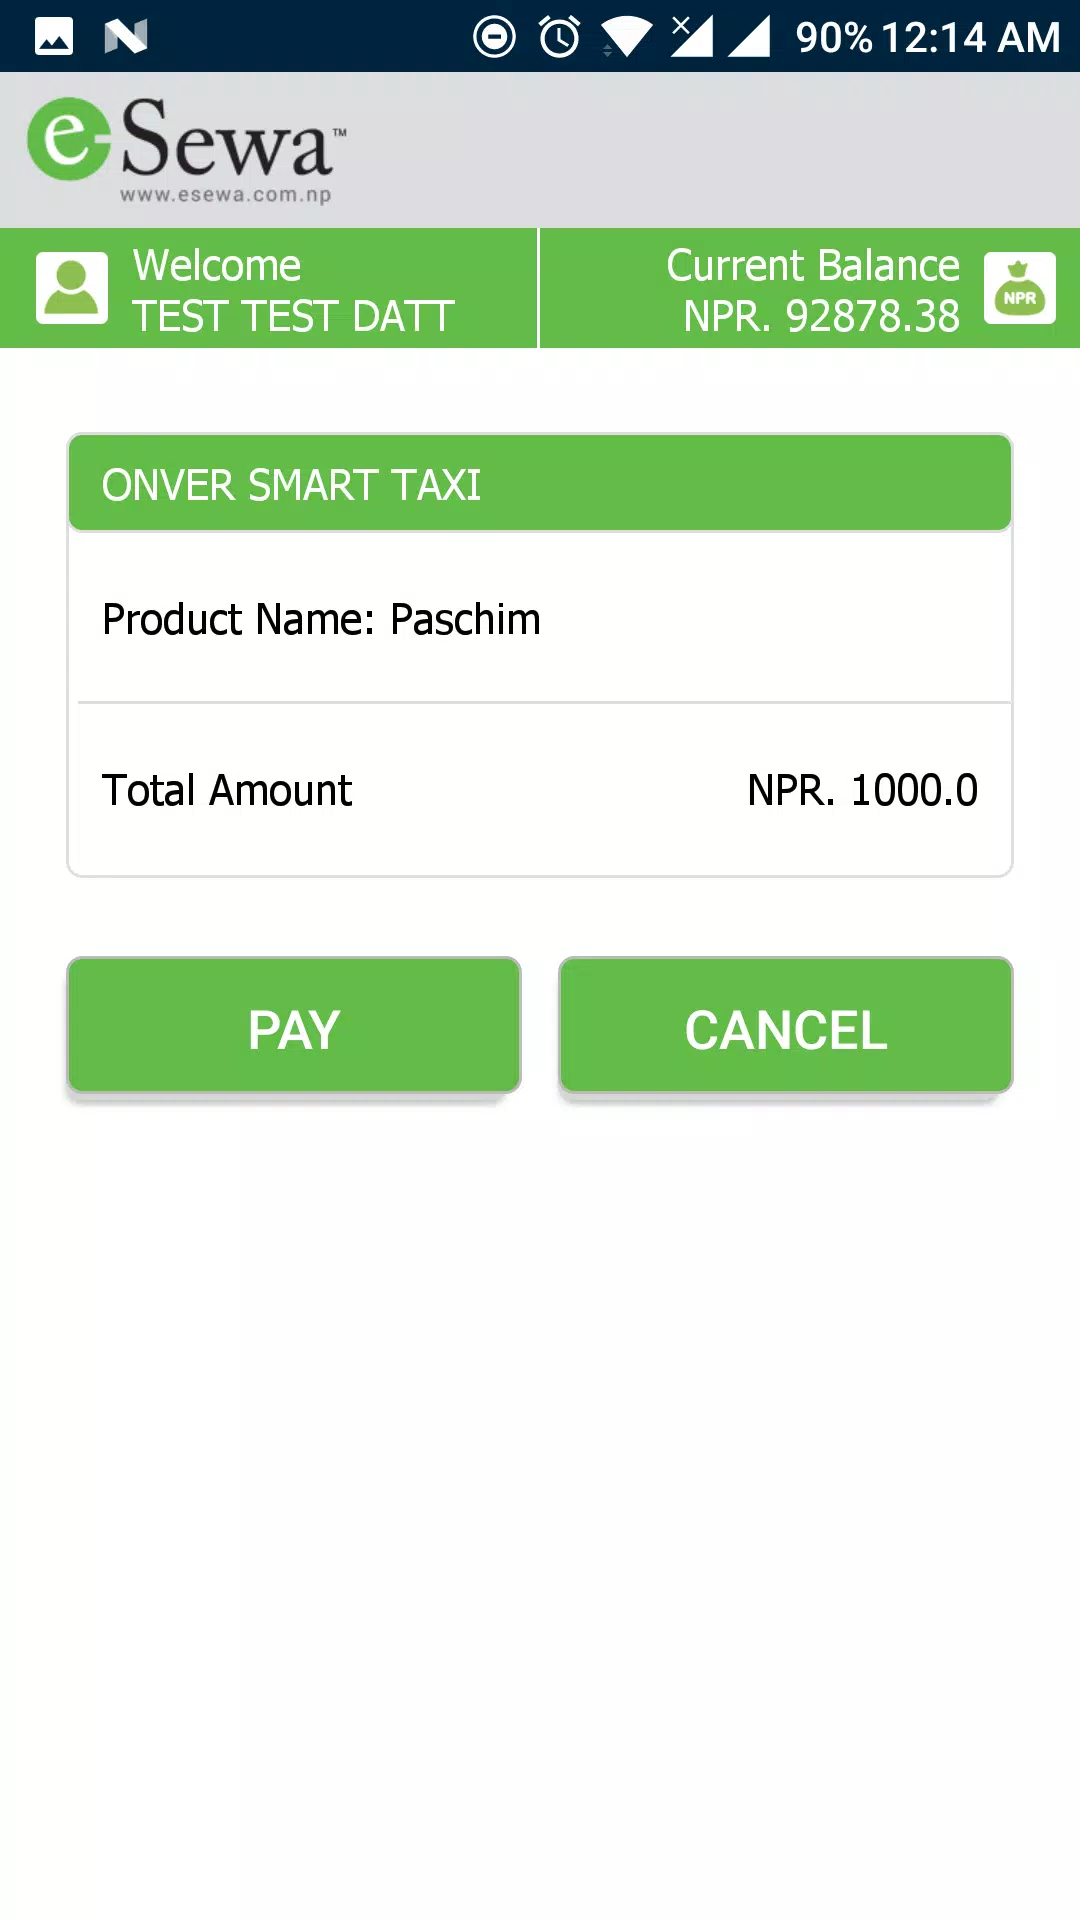
Task: Tap the Android N notification icon
Action: pyautogui.click(x=126, y=36)
